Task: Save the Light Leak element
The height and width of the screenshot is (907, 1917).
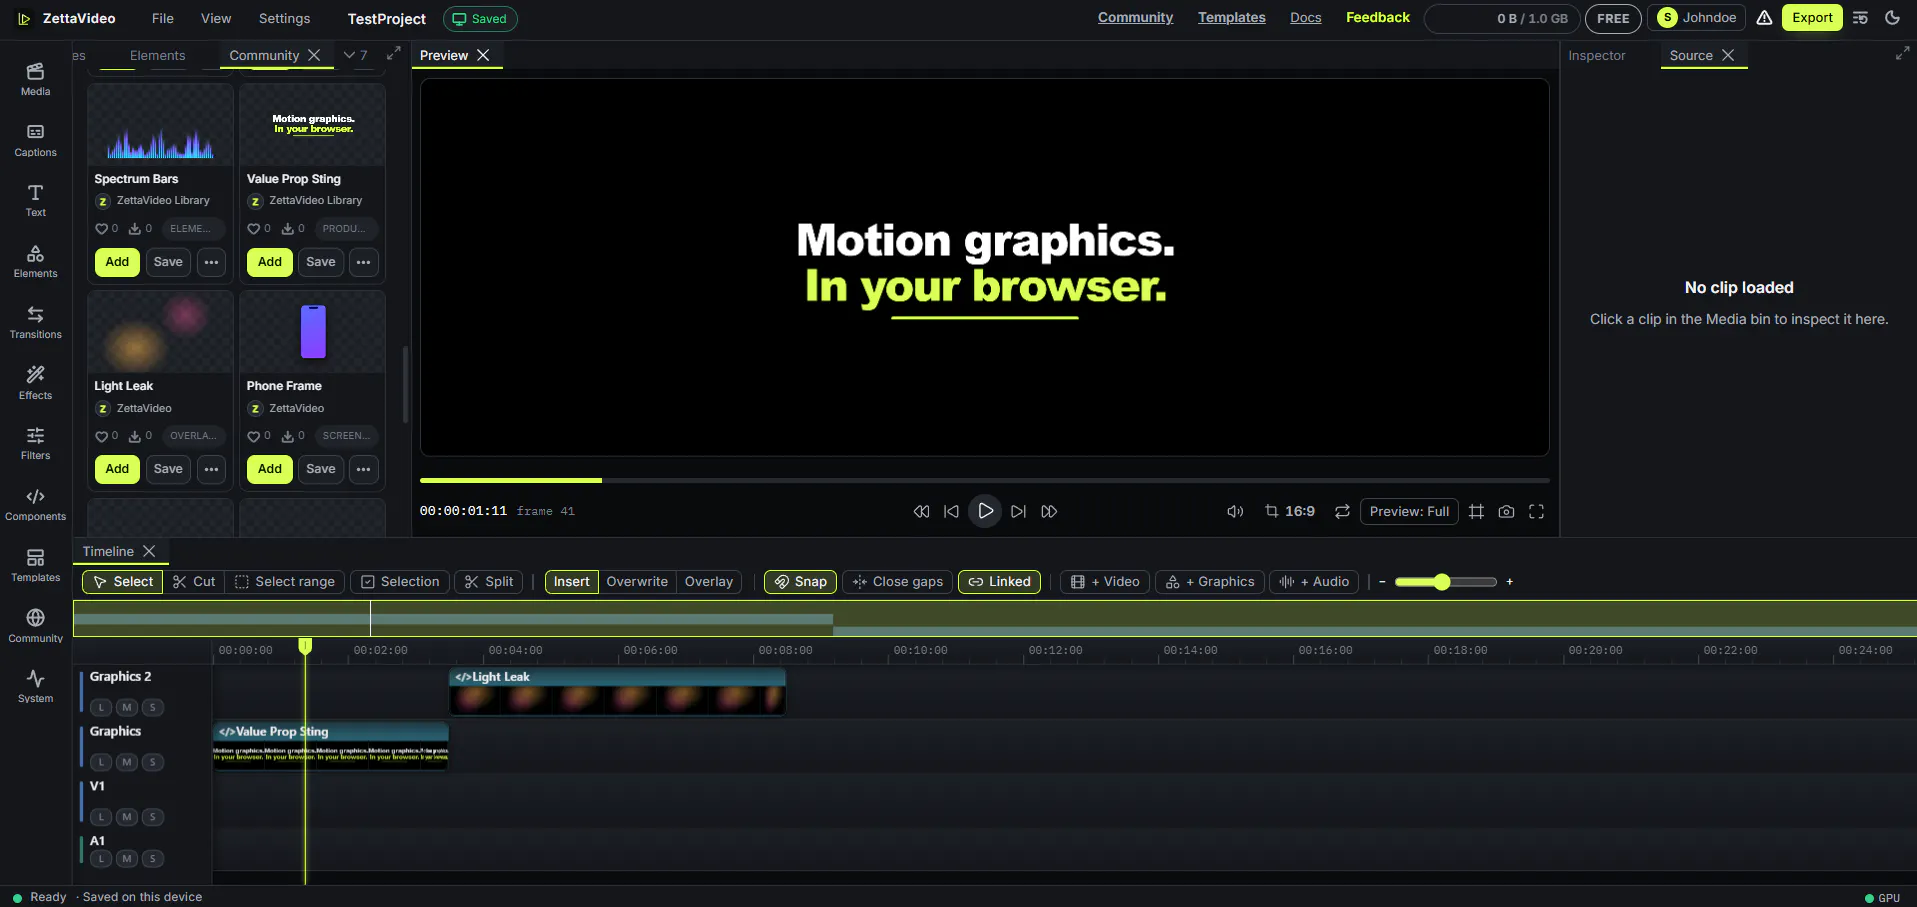Action: (168, 469)
